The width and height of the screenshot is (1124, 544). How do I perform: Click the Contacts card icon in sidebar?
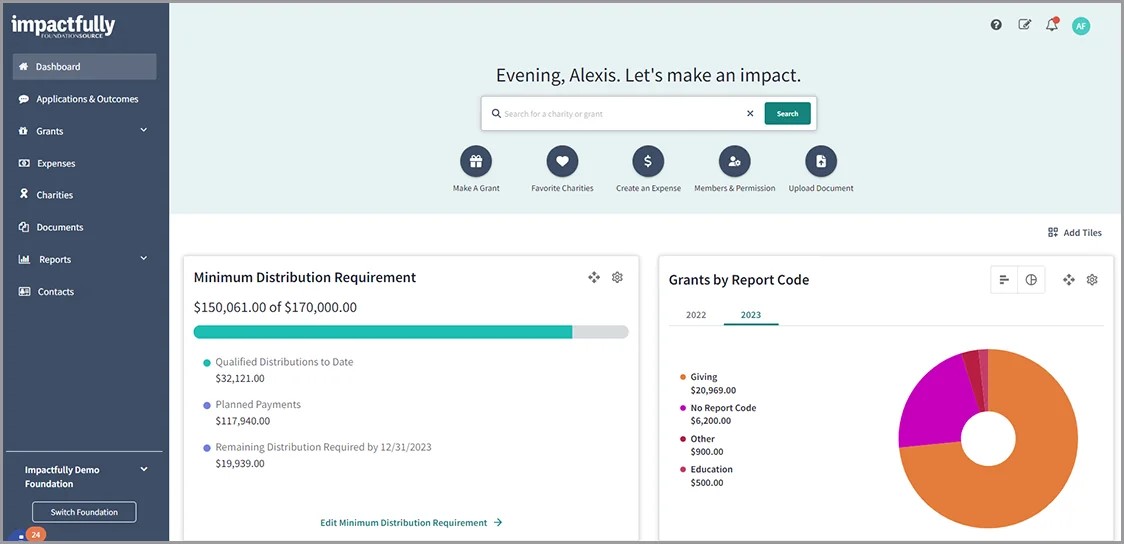point(24,292)
